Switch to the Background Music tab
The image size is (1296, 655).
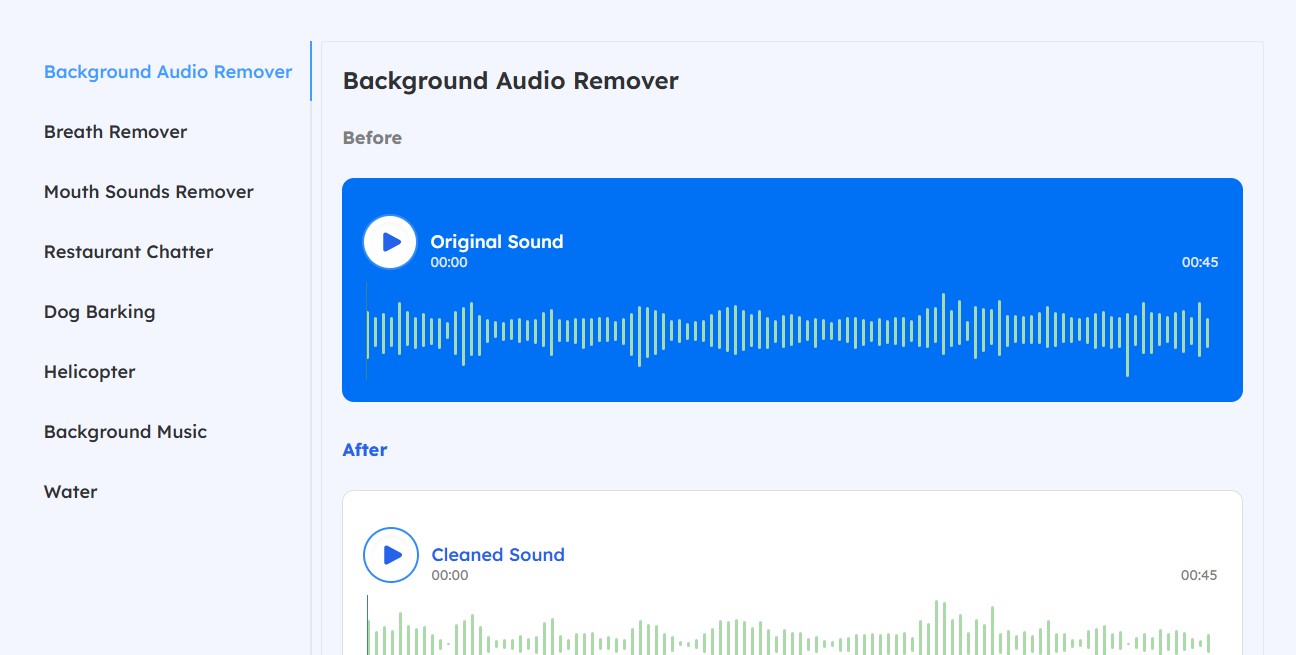126,432
